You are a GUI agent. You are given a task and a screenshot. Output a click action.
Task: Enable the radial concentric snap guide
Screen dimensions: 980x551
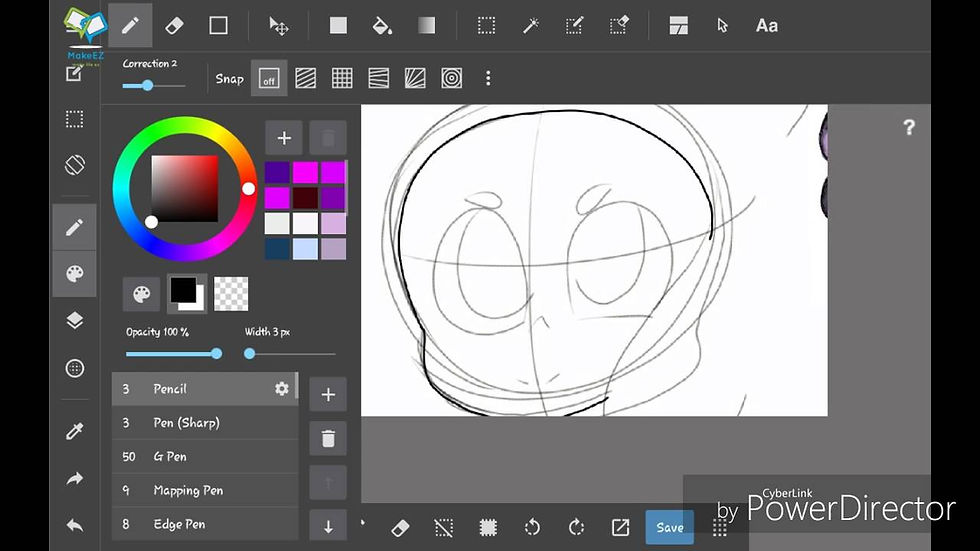click(x=451, y=78)
